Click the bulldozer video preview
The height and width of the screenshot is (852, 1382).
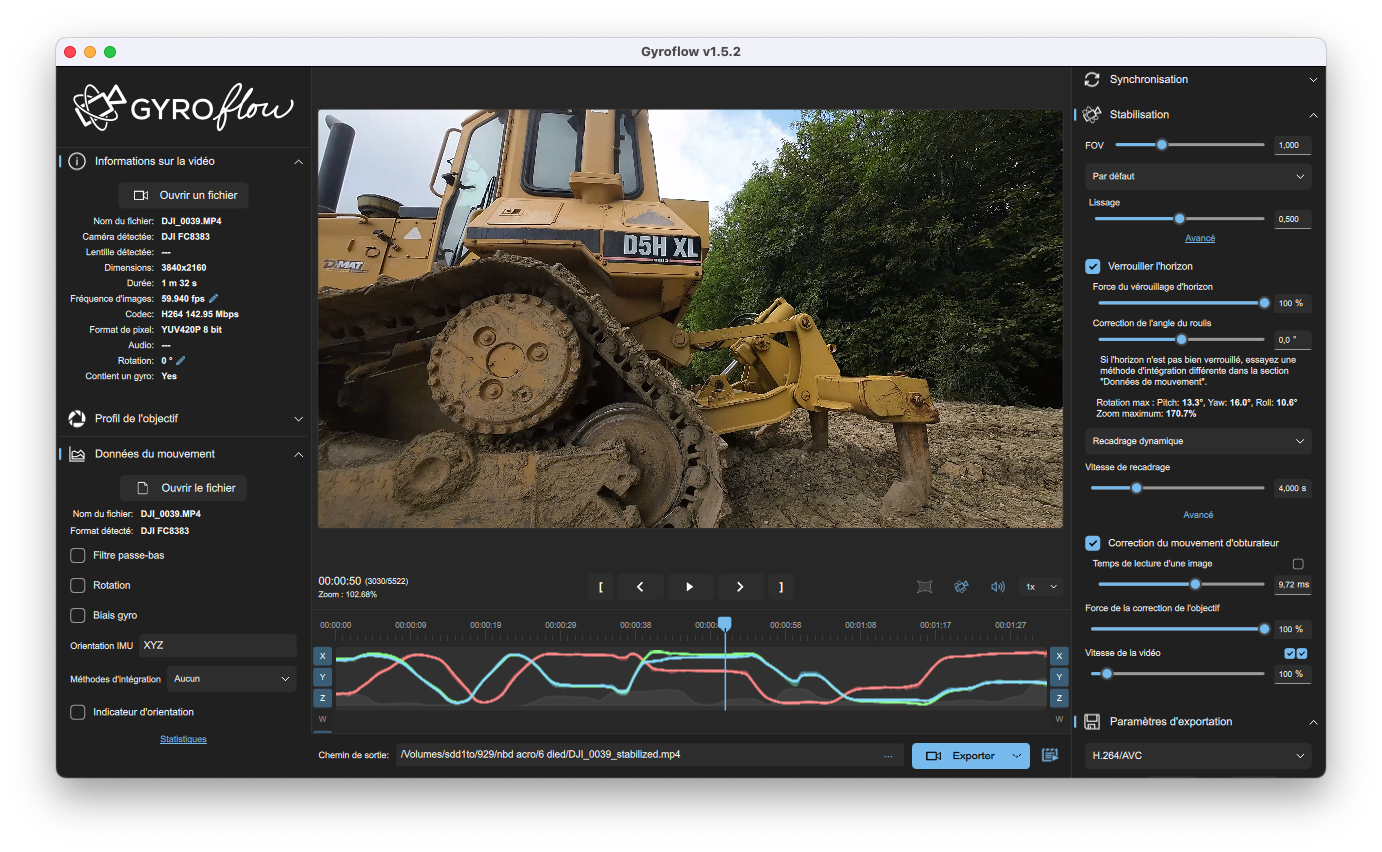point(690,319)
